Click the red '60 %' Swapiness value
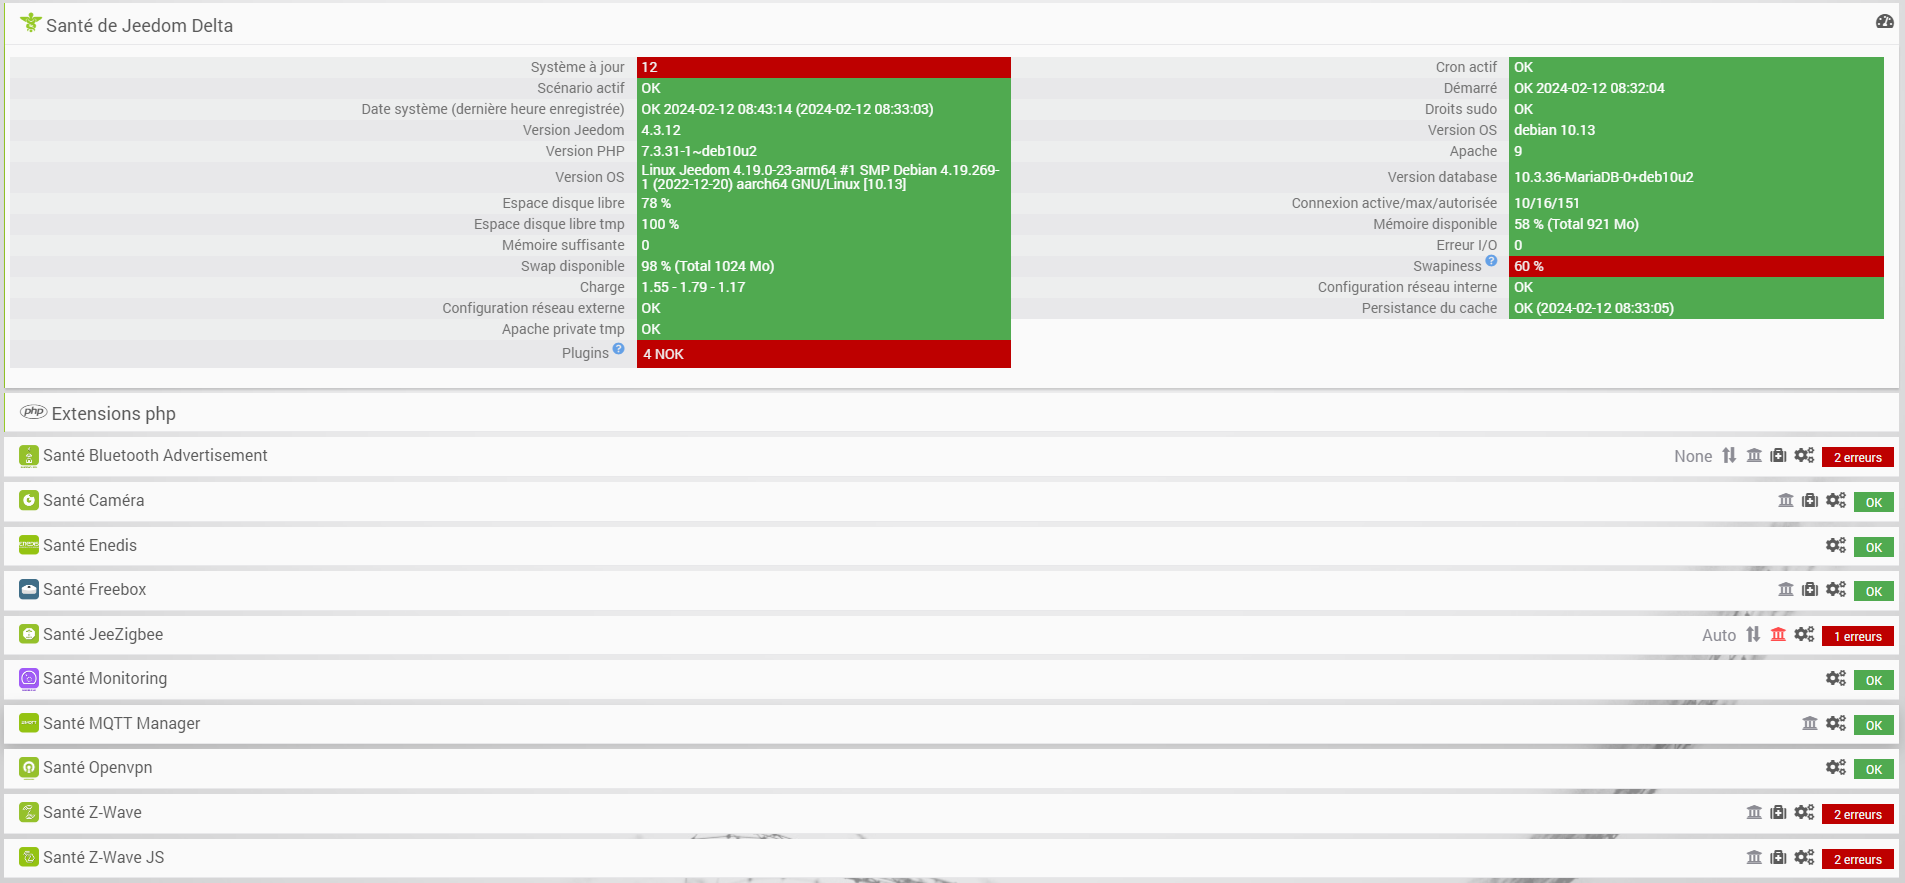1905x883 pixels. 1696,266
